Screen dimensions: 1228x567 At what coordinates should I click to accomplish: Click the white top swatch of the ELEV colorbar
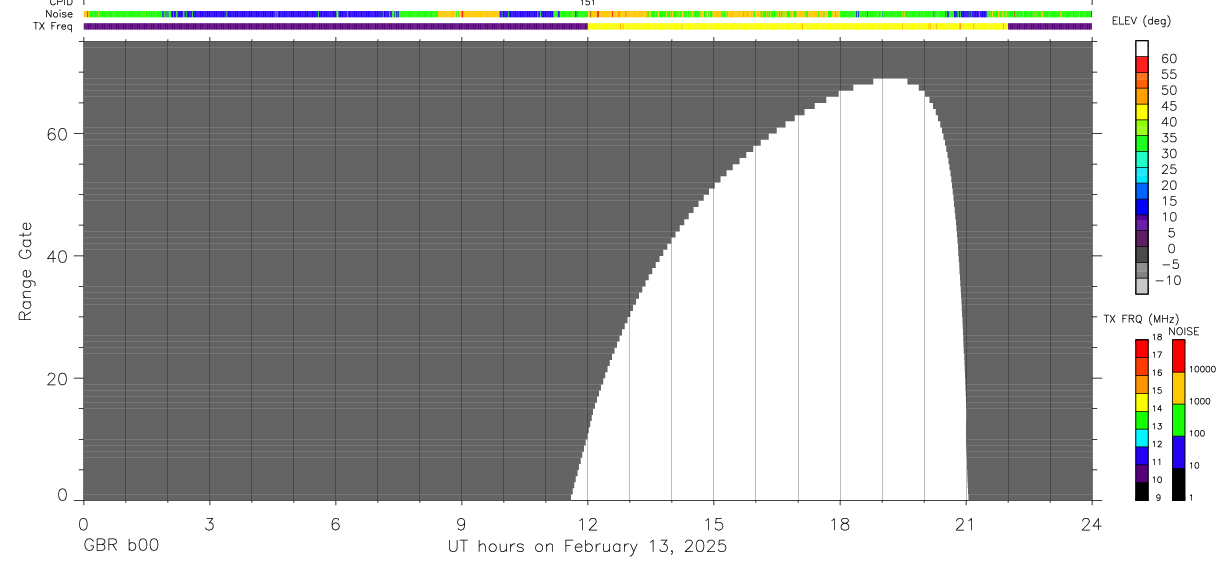[1142, 49]
